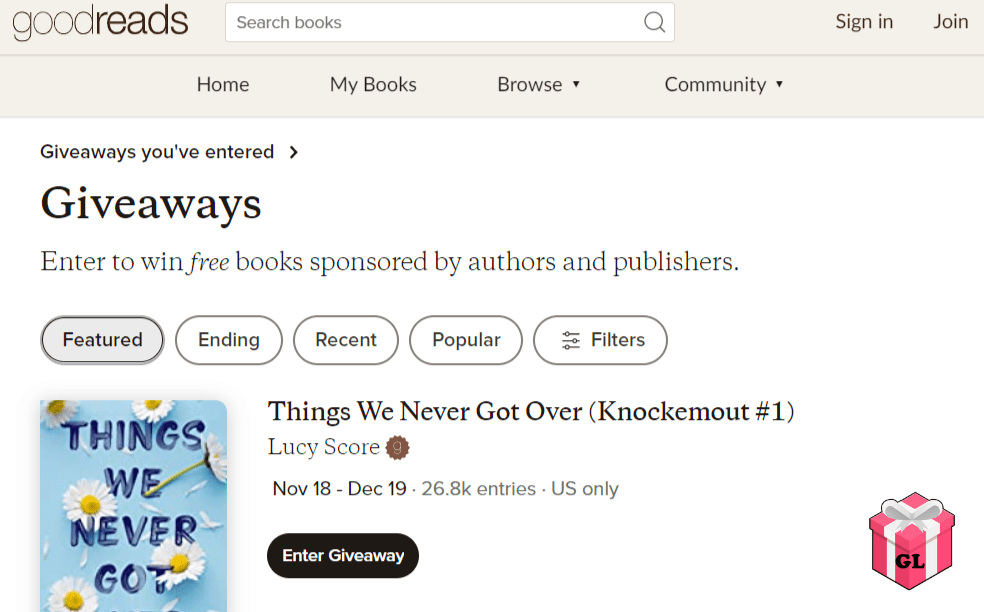
Task: Click the search magnifier icon
Action: coord(655,22)
